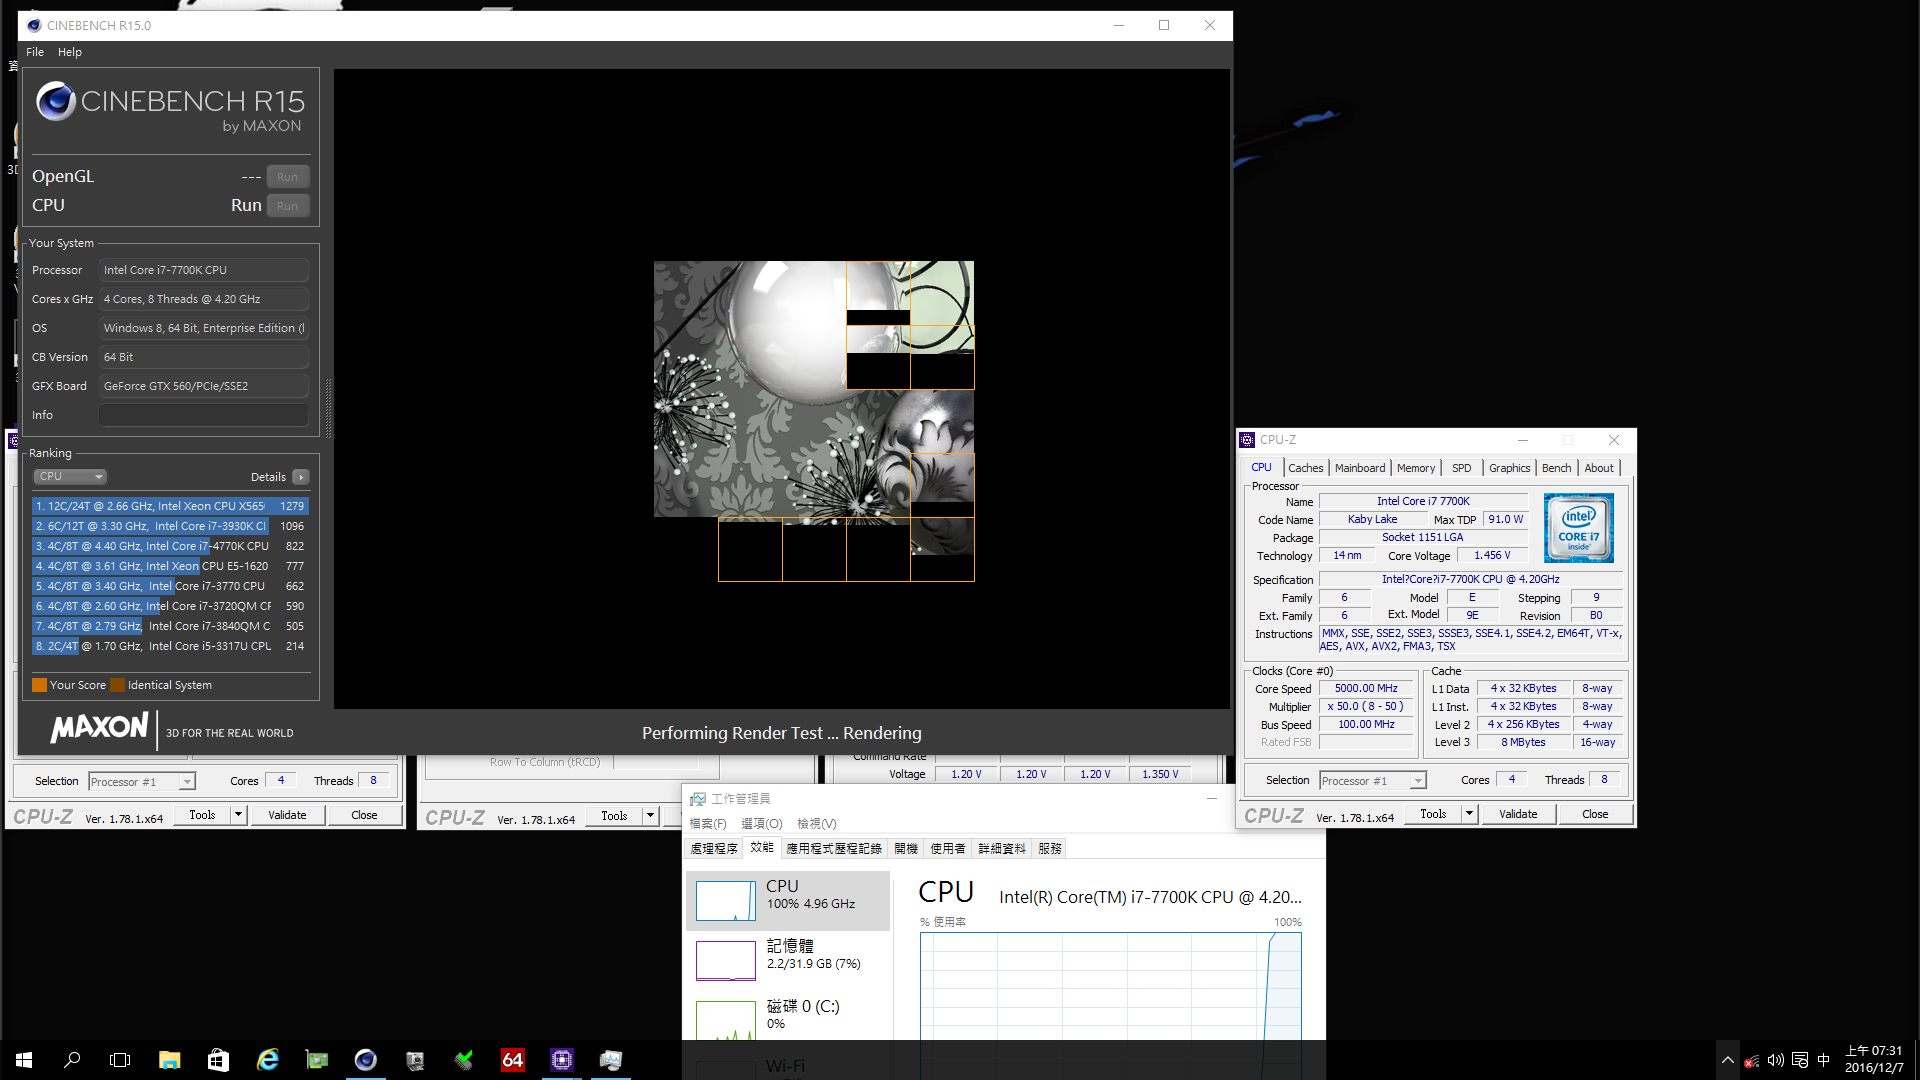Click the Task Manager title bar icon
The height and width of the screenshot is (1080, 1920).
point(698,799)
